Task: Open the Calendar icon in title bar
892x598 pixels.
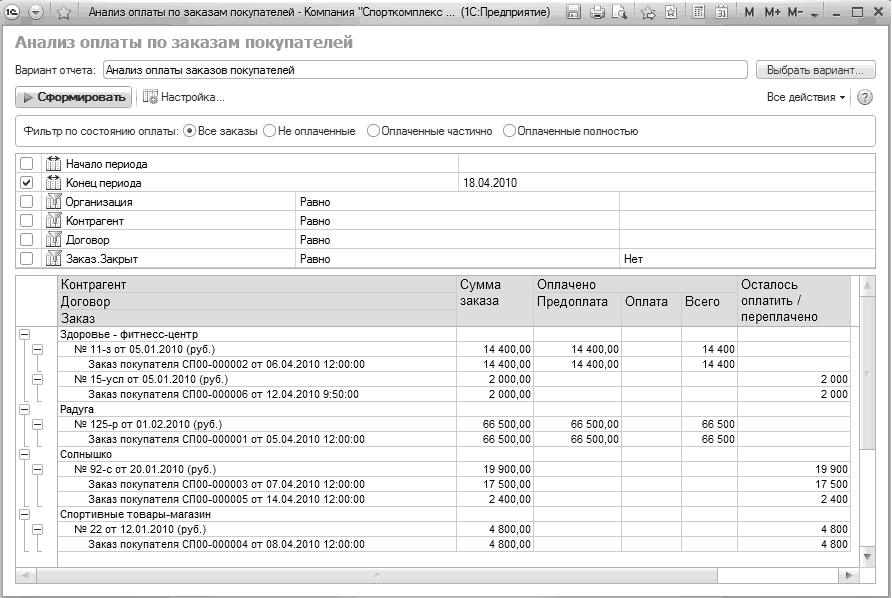Action: coord(721,12)
